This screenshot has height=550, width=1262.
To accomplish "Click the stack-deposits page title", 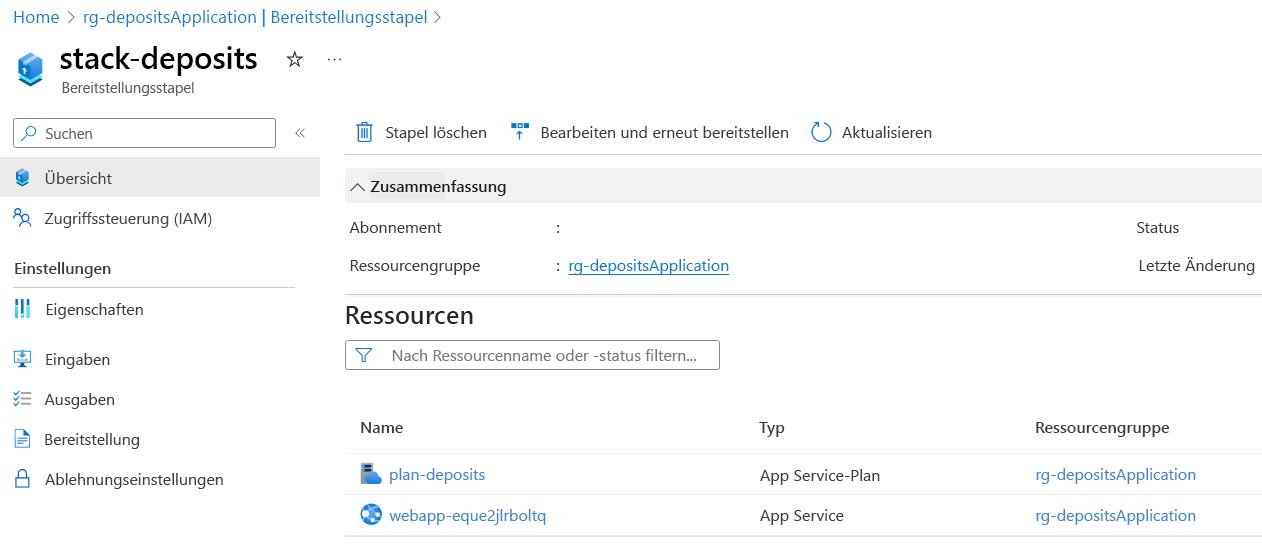I will click(159, 58).
